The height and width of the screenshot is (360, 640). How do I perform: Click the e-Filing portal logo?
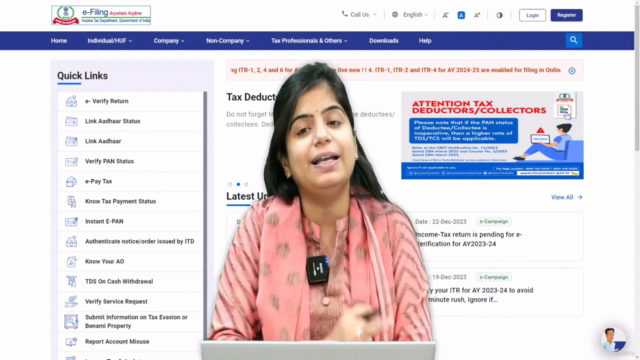click(x=101, y=15)
